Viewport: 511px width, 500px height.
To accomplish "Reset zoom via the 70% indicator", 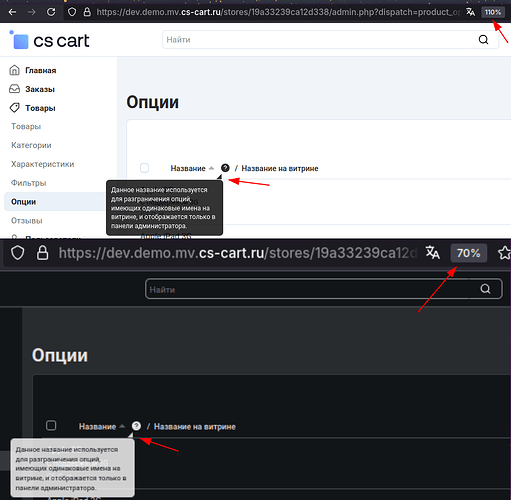I will [x=468, y=253].
